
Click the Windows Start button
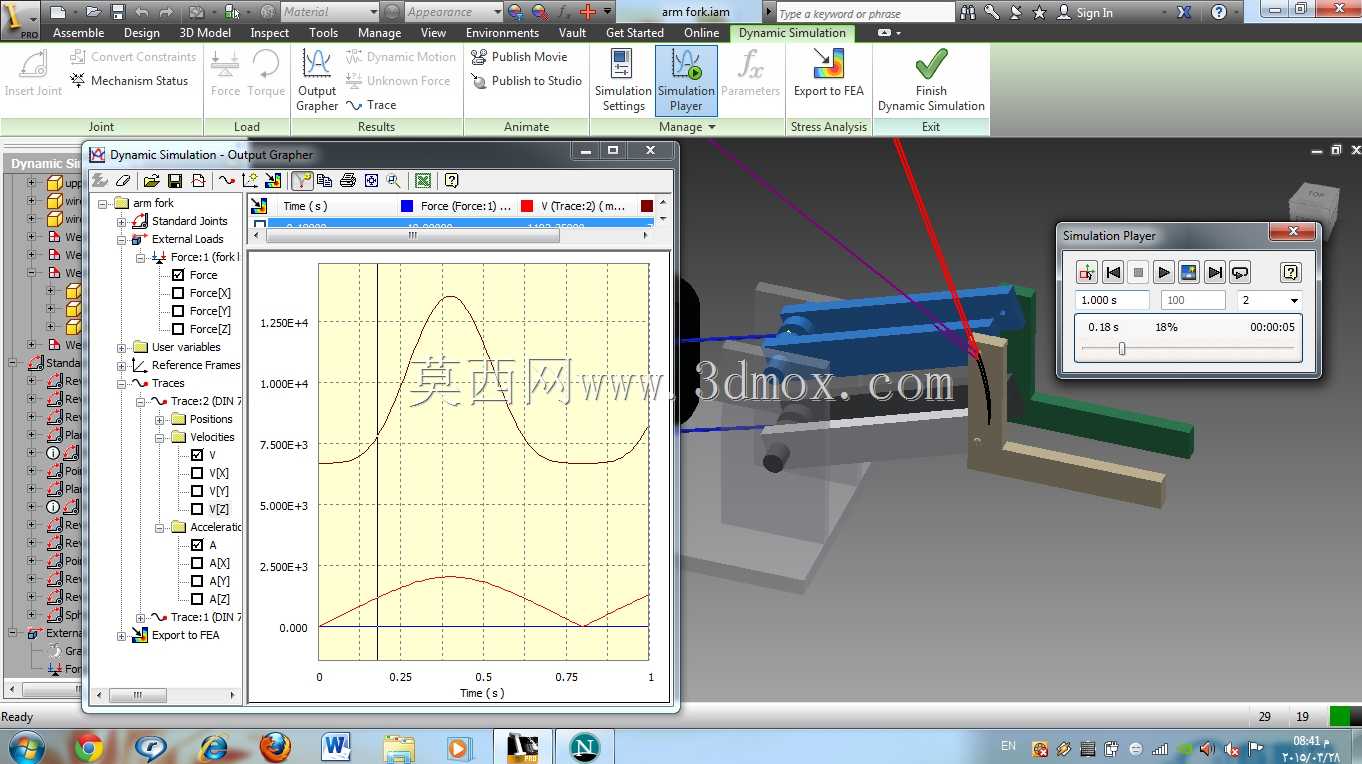point(24,747)
